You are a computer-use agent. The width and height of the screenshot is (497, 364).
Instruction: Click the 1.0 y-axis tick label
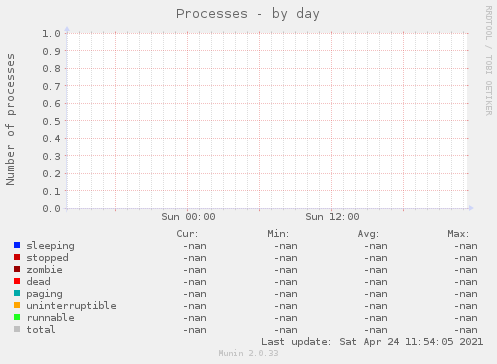[x=51, y=34]
